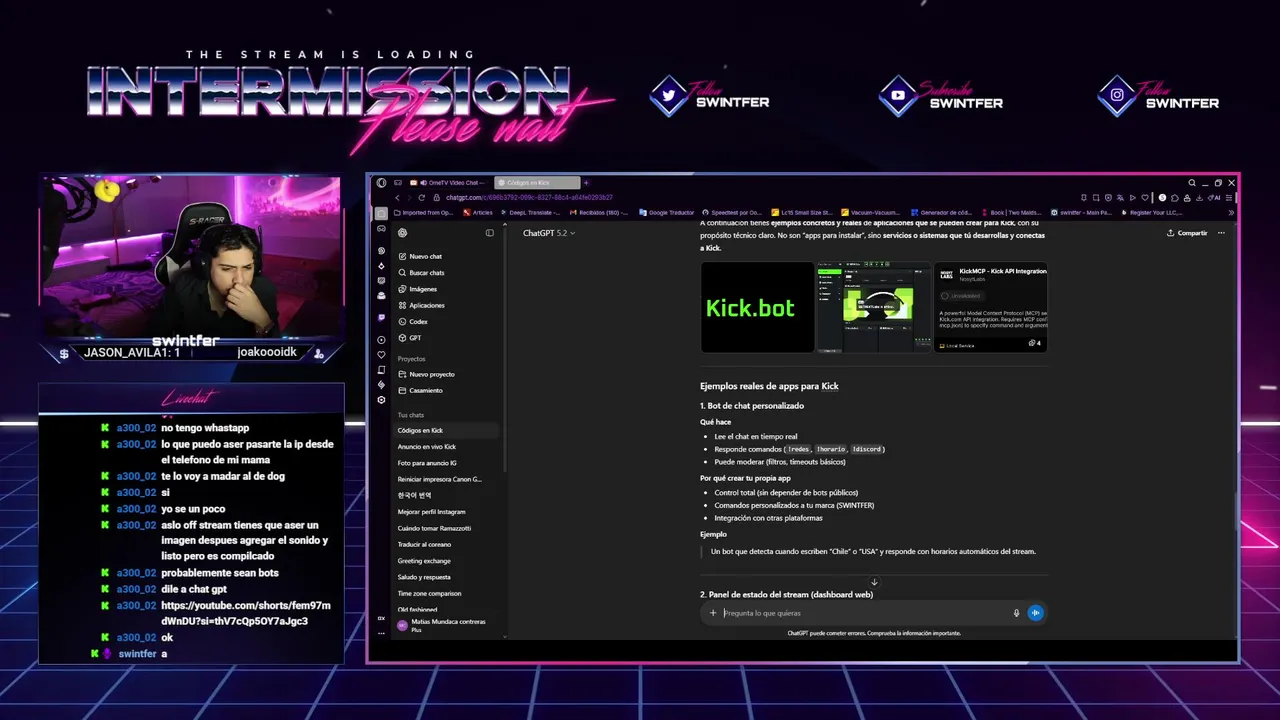
Task: Open Opera sidebar settings gear
Action: (x=381, y=400)
